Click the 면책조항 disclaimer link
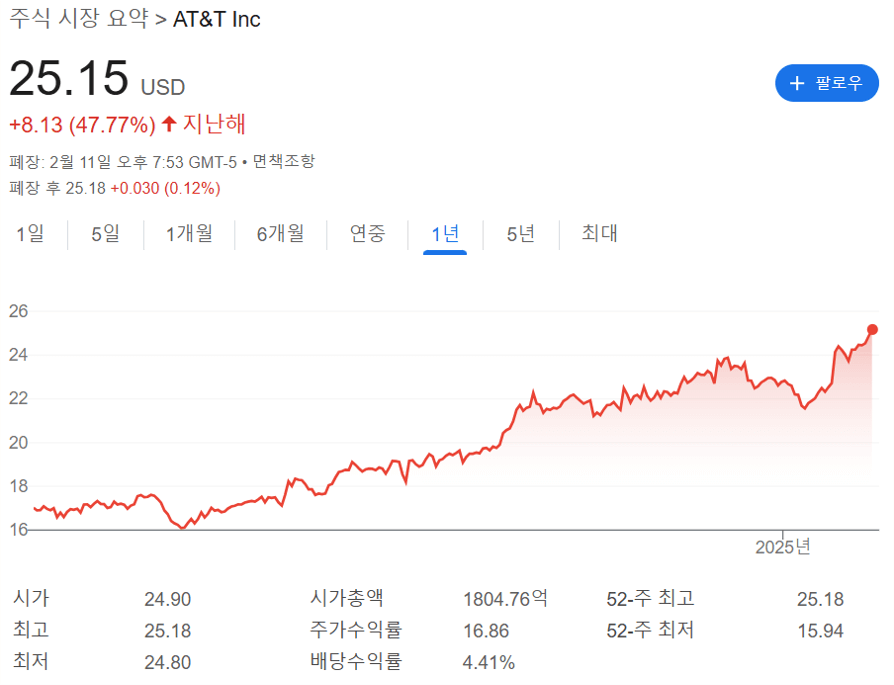The height and width of the screenshot is (685, 894). [x=283, y=162]
